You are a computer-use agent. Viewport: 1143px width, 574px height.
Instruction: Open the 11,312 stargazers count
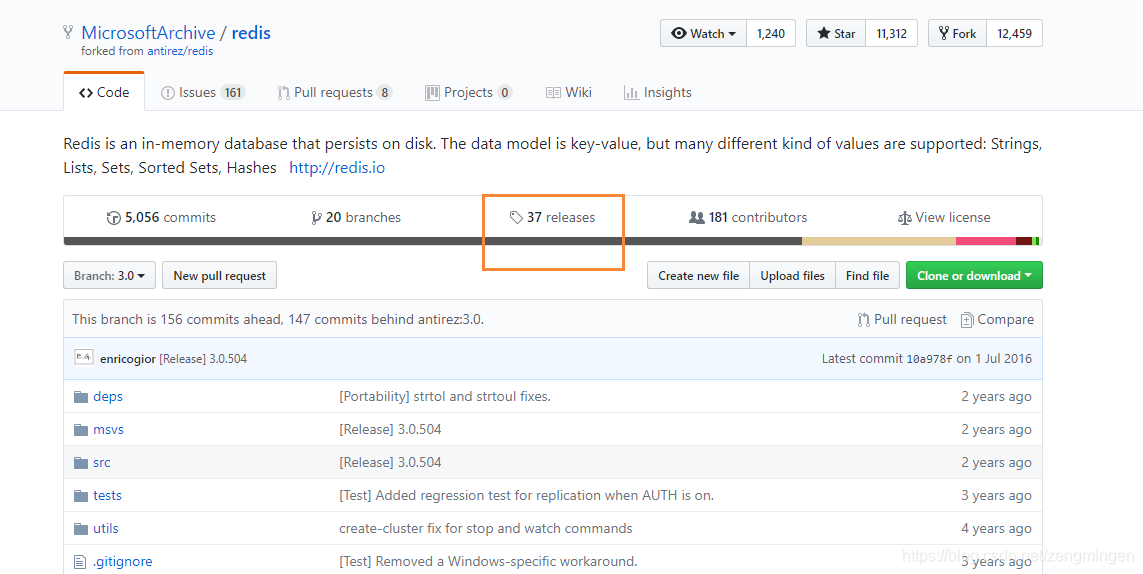point(892,34)
